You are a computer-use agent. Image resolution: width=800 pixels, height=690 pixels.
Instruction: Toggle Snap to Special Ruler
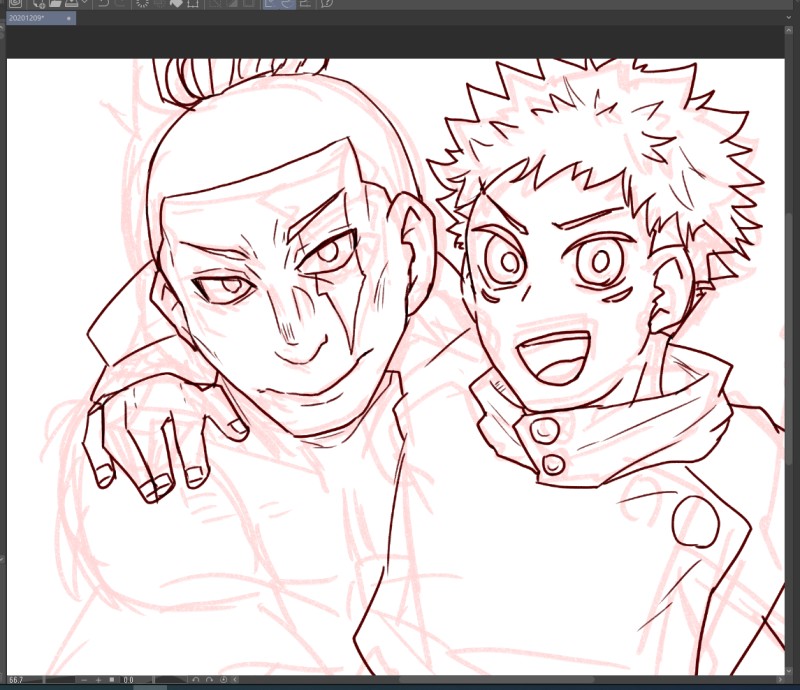point(287,4)
